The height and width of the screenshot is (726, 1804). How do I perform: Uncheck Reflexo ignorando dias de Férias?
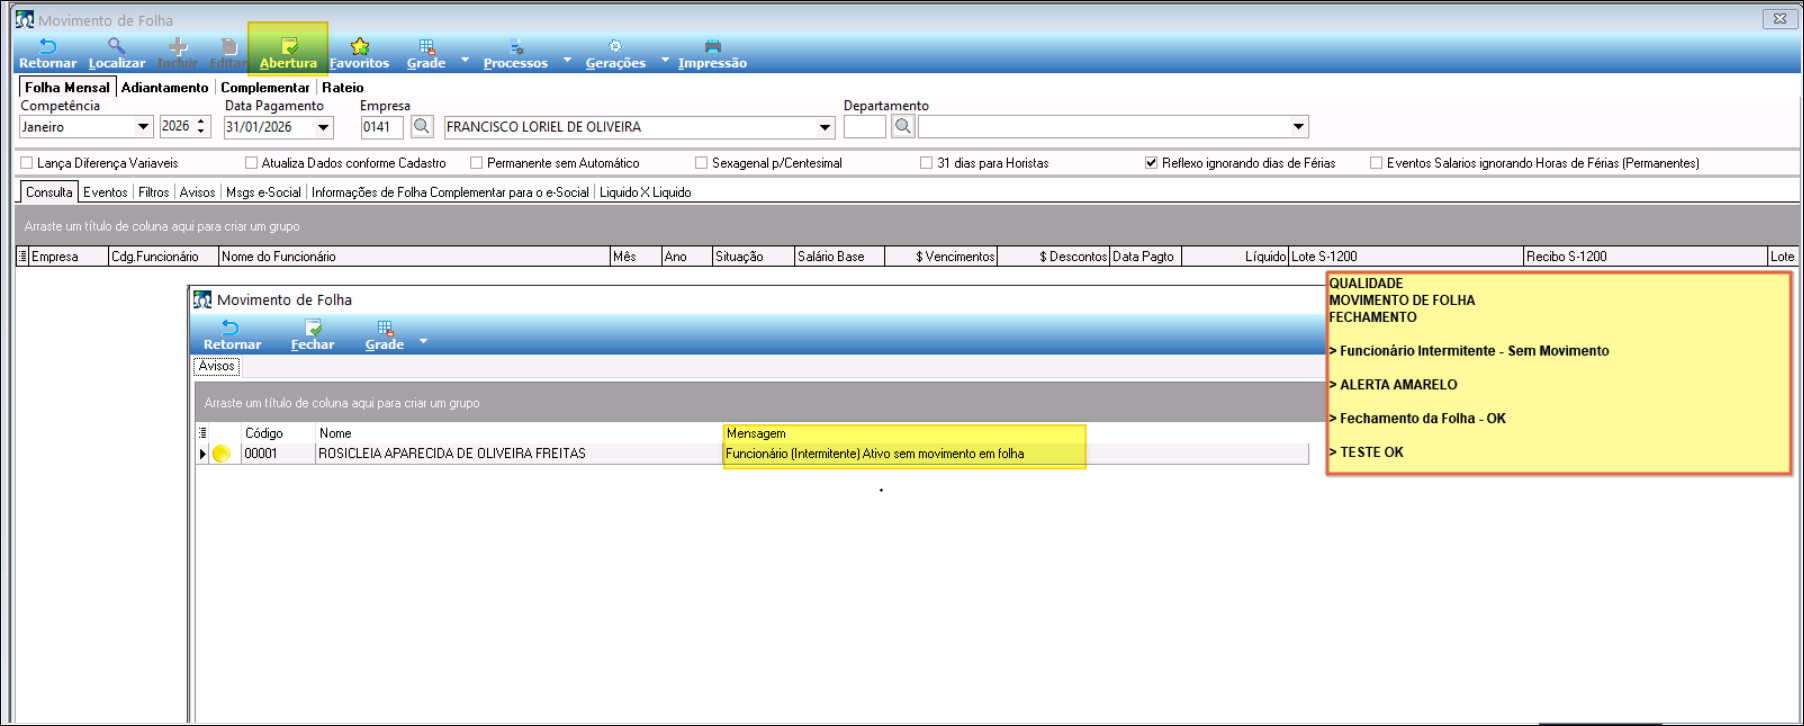coord(1151,163)
